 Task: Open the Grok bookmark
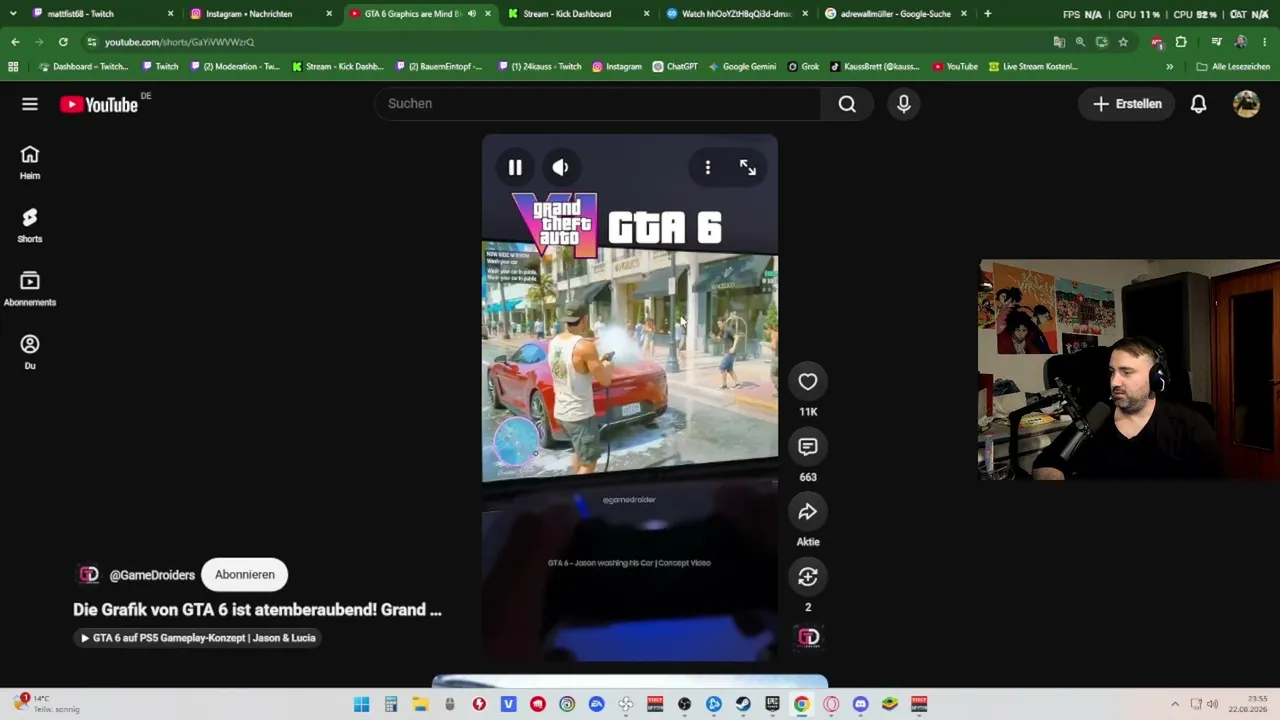click(803, 67)
